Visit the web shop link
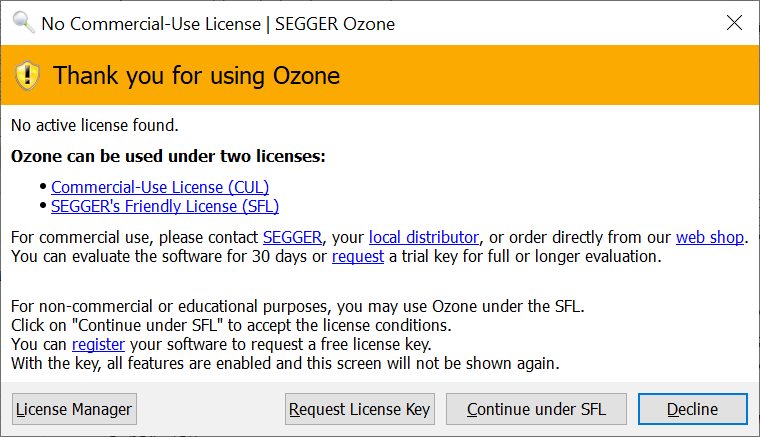The image size is (760, 437). point(710,238)
